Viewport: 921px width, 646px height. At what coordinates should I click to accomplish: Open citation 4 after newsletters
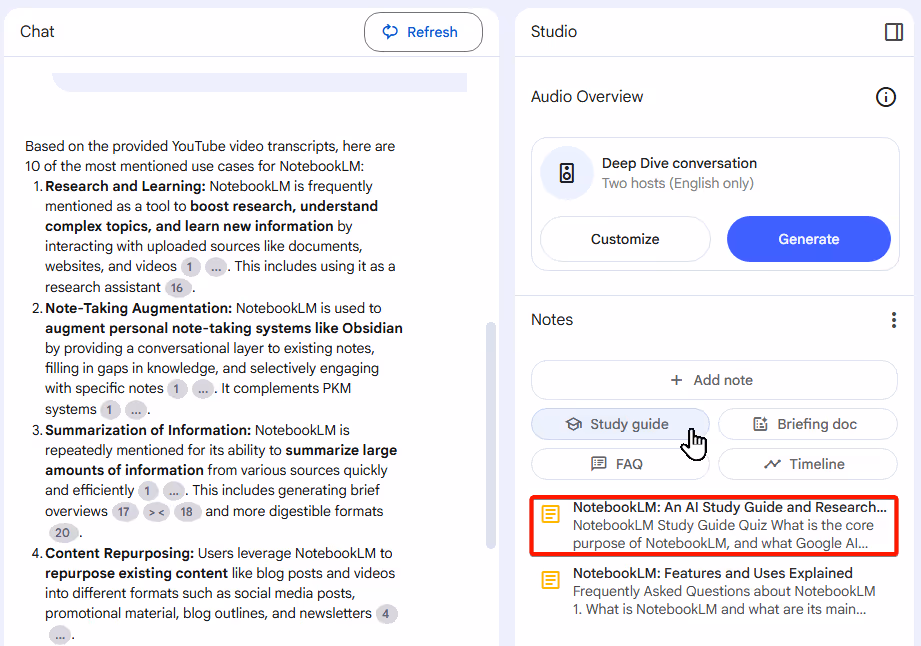tap(386, 614)
